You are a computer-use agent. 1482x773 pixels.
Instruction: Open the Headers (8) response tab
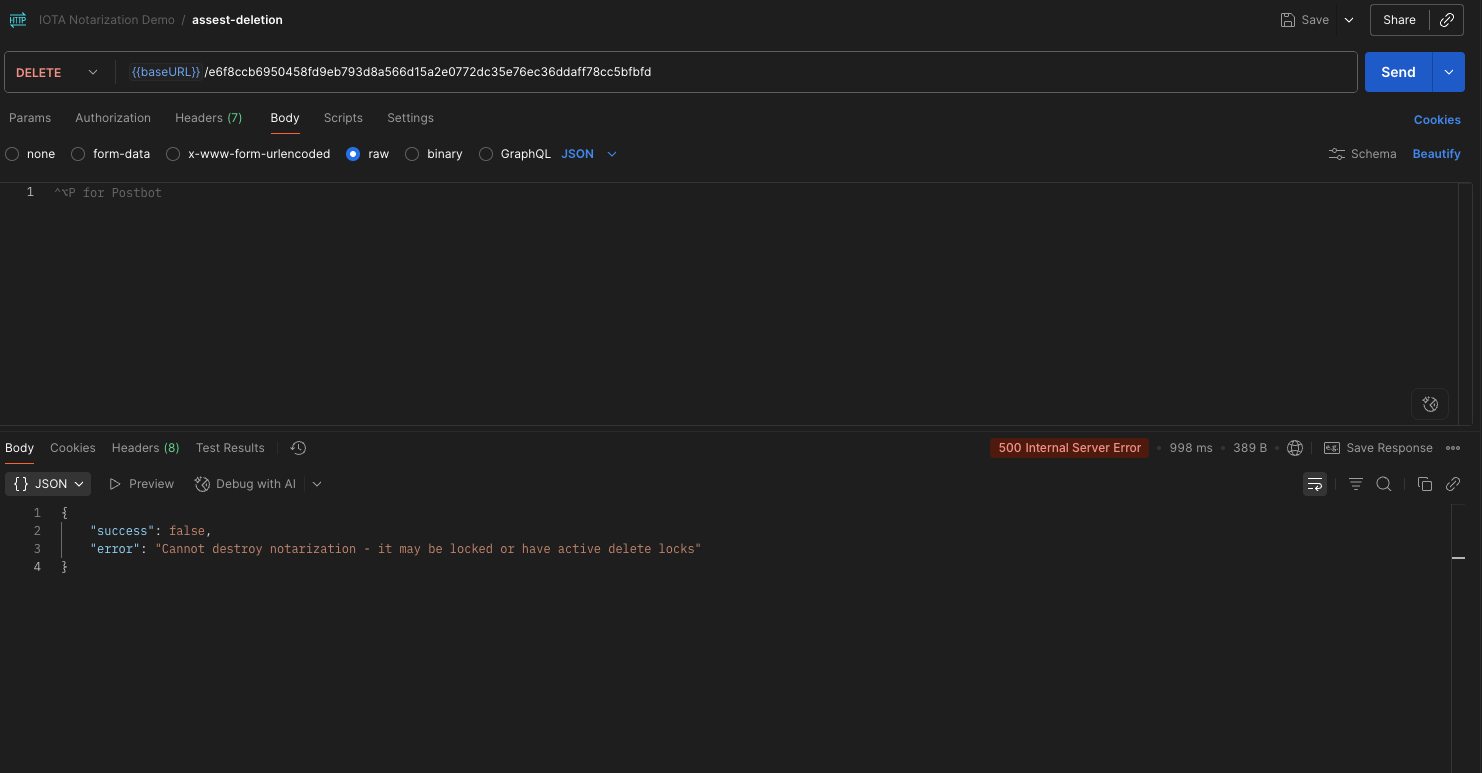click(x=144, y=447)
